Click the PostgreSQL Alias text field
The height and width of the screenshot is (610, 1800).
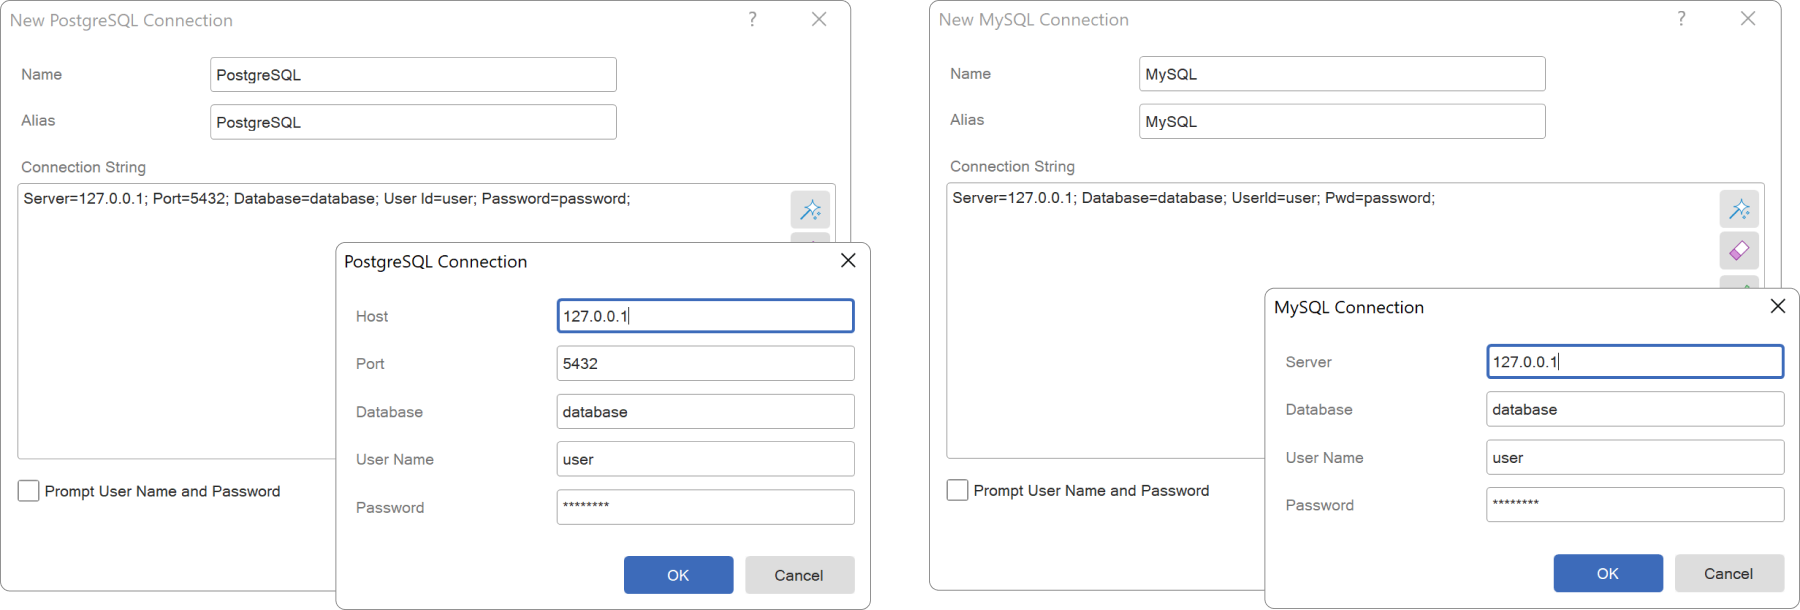pos(413,122)
